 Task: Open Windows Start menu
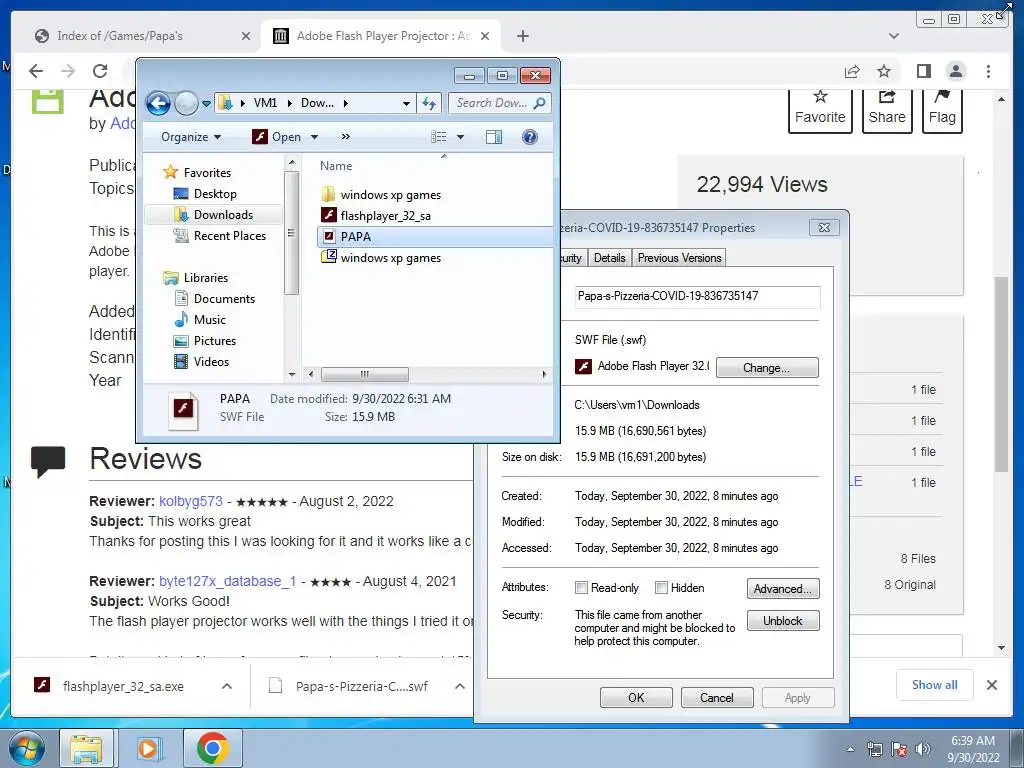[25, 748]
